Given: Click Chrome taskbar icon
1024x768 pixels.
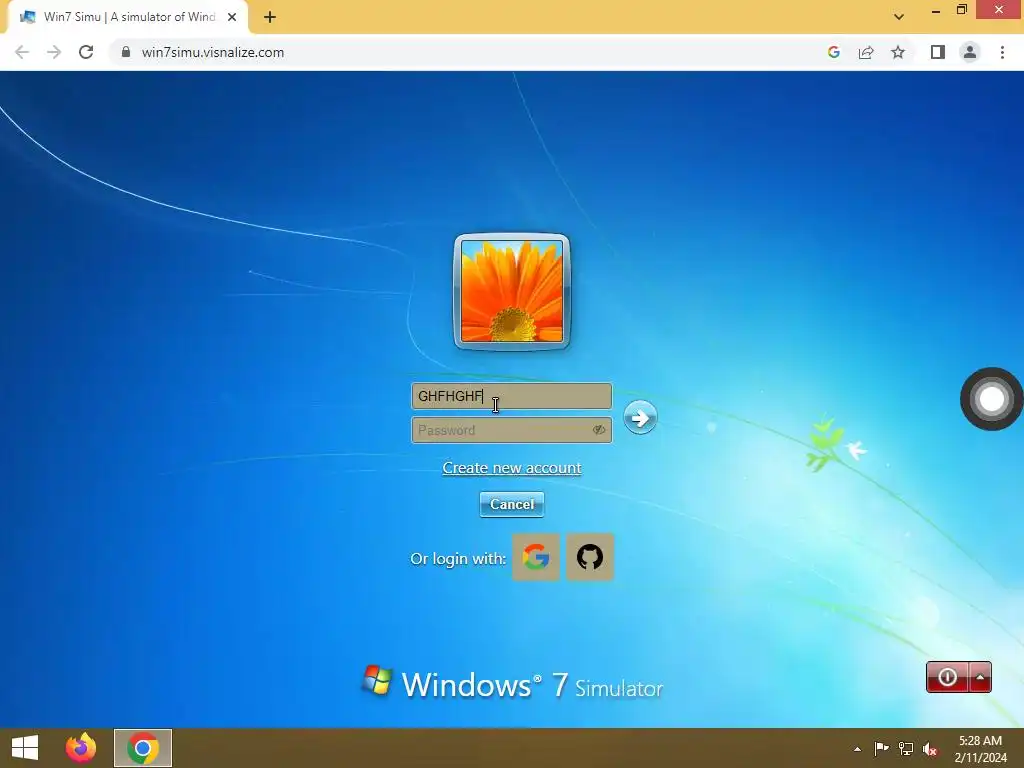Looking at the screenshot, I should point(143,748).
